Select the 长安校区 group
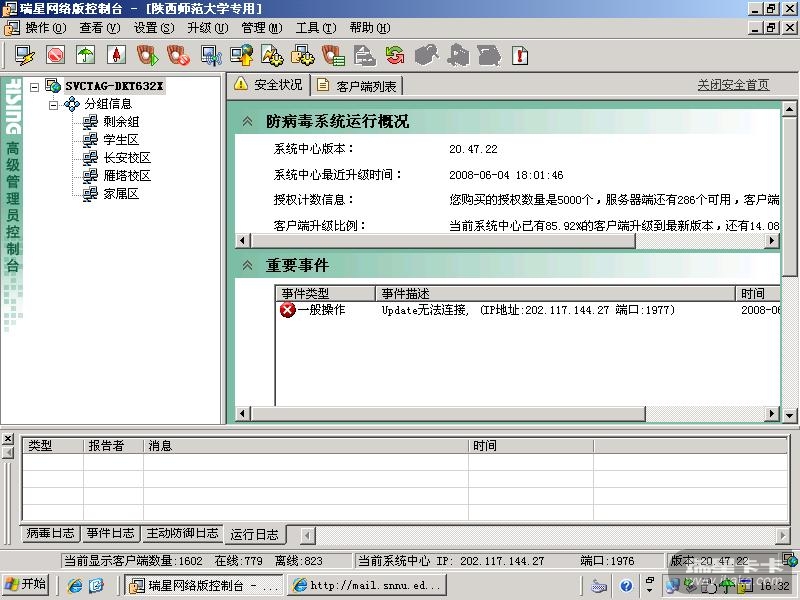Viewport: 800px width, 600px height. click(x=128, y=157)
